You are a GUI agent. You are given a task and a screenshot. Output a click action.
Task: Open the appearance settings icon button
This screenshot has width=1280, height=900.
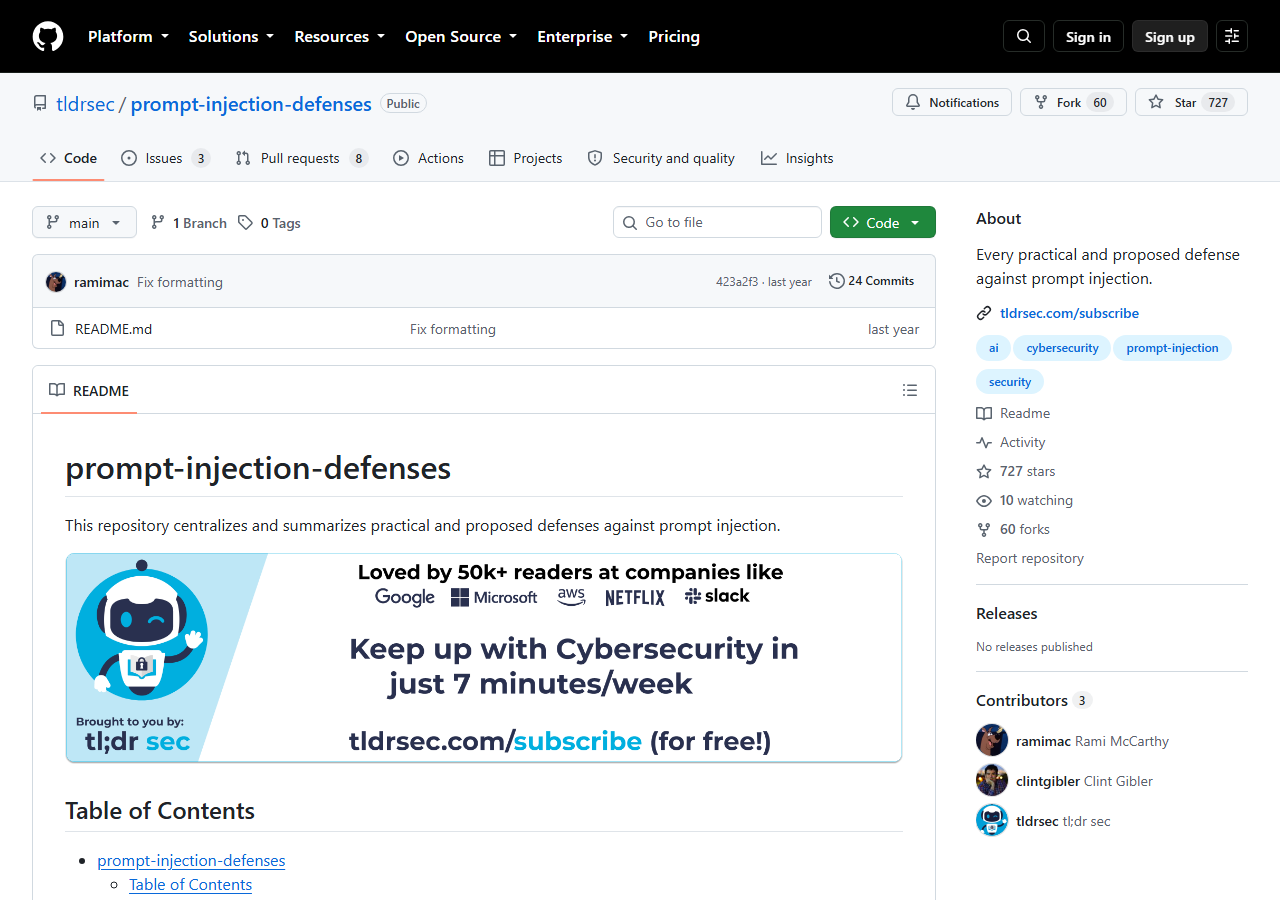click(x=1232, y=36)
